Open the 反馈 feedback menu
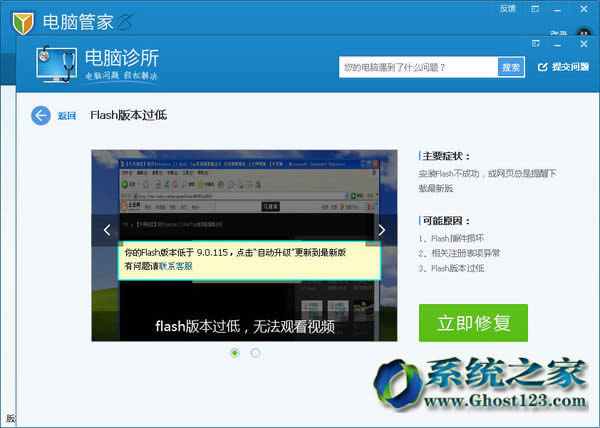 [x=507, y=8]
